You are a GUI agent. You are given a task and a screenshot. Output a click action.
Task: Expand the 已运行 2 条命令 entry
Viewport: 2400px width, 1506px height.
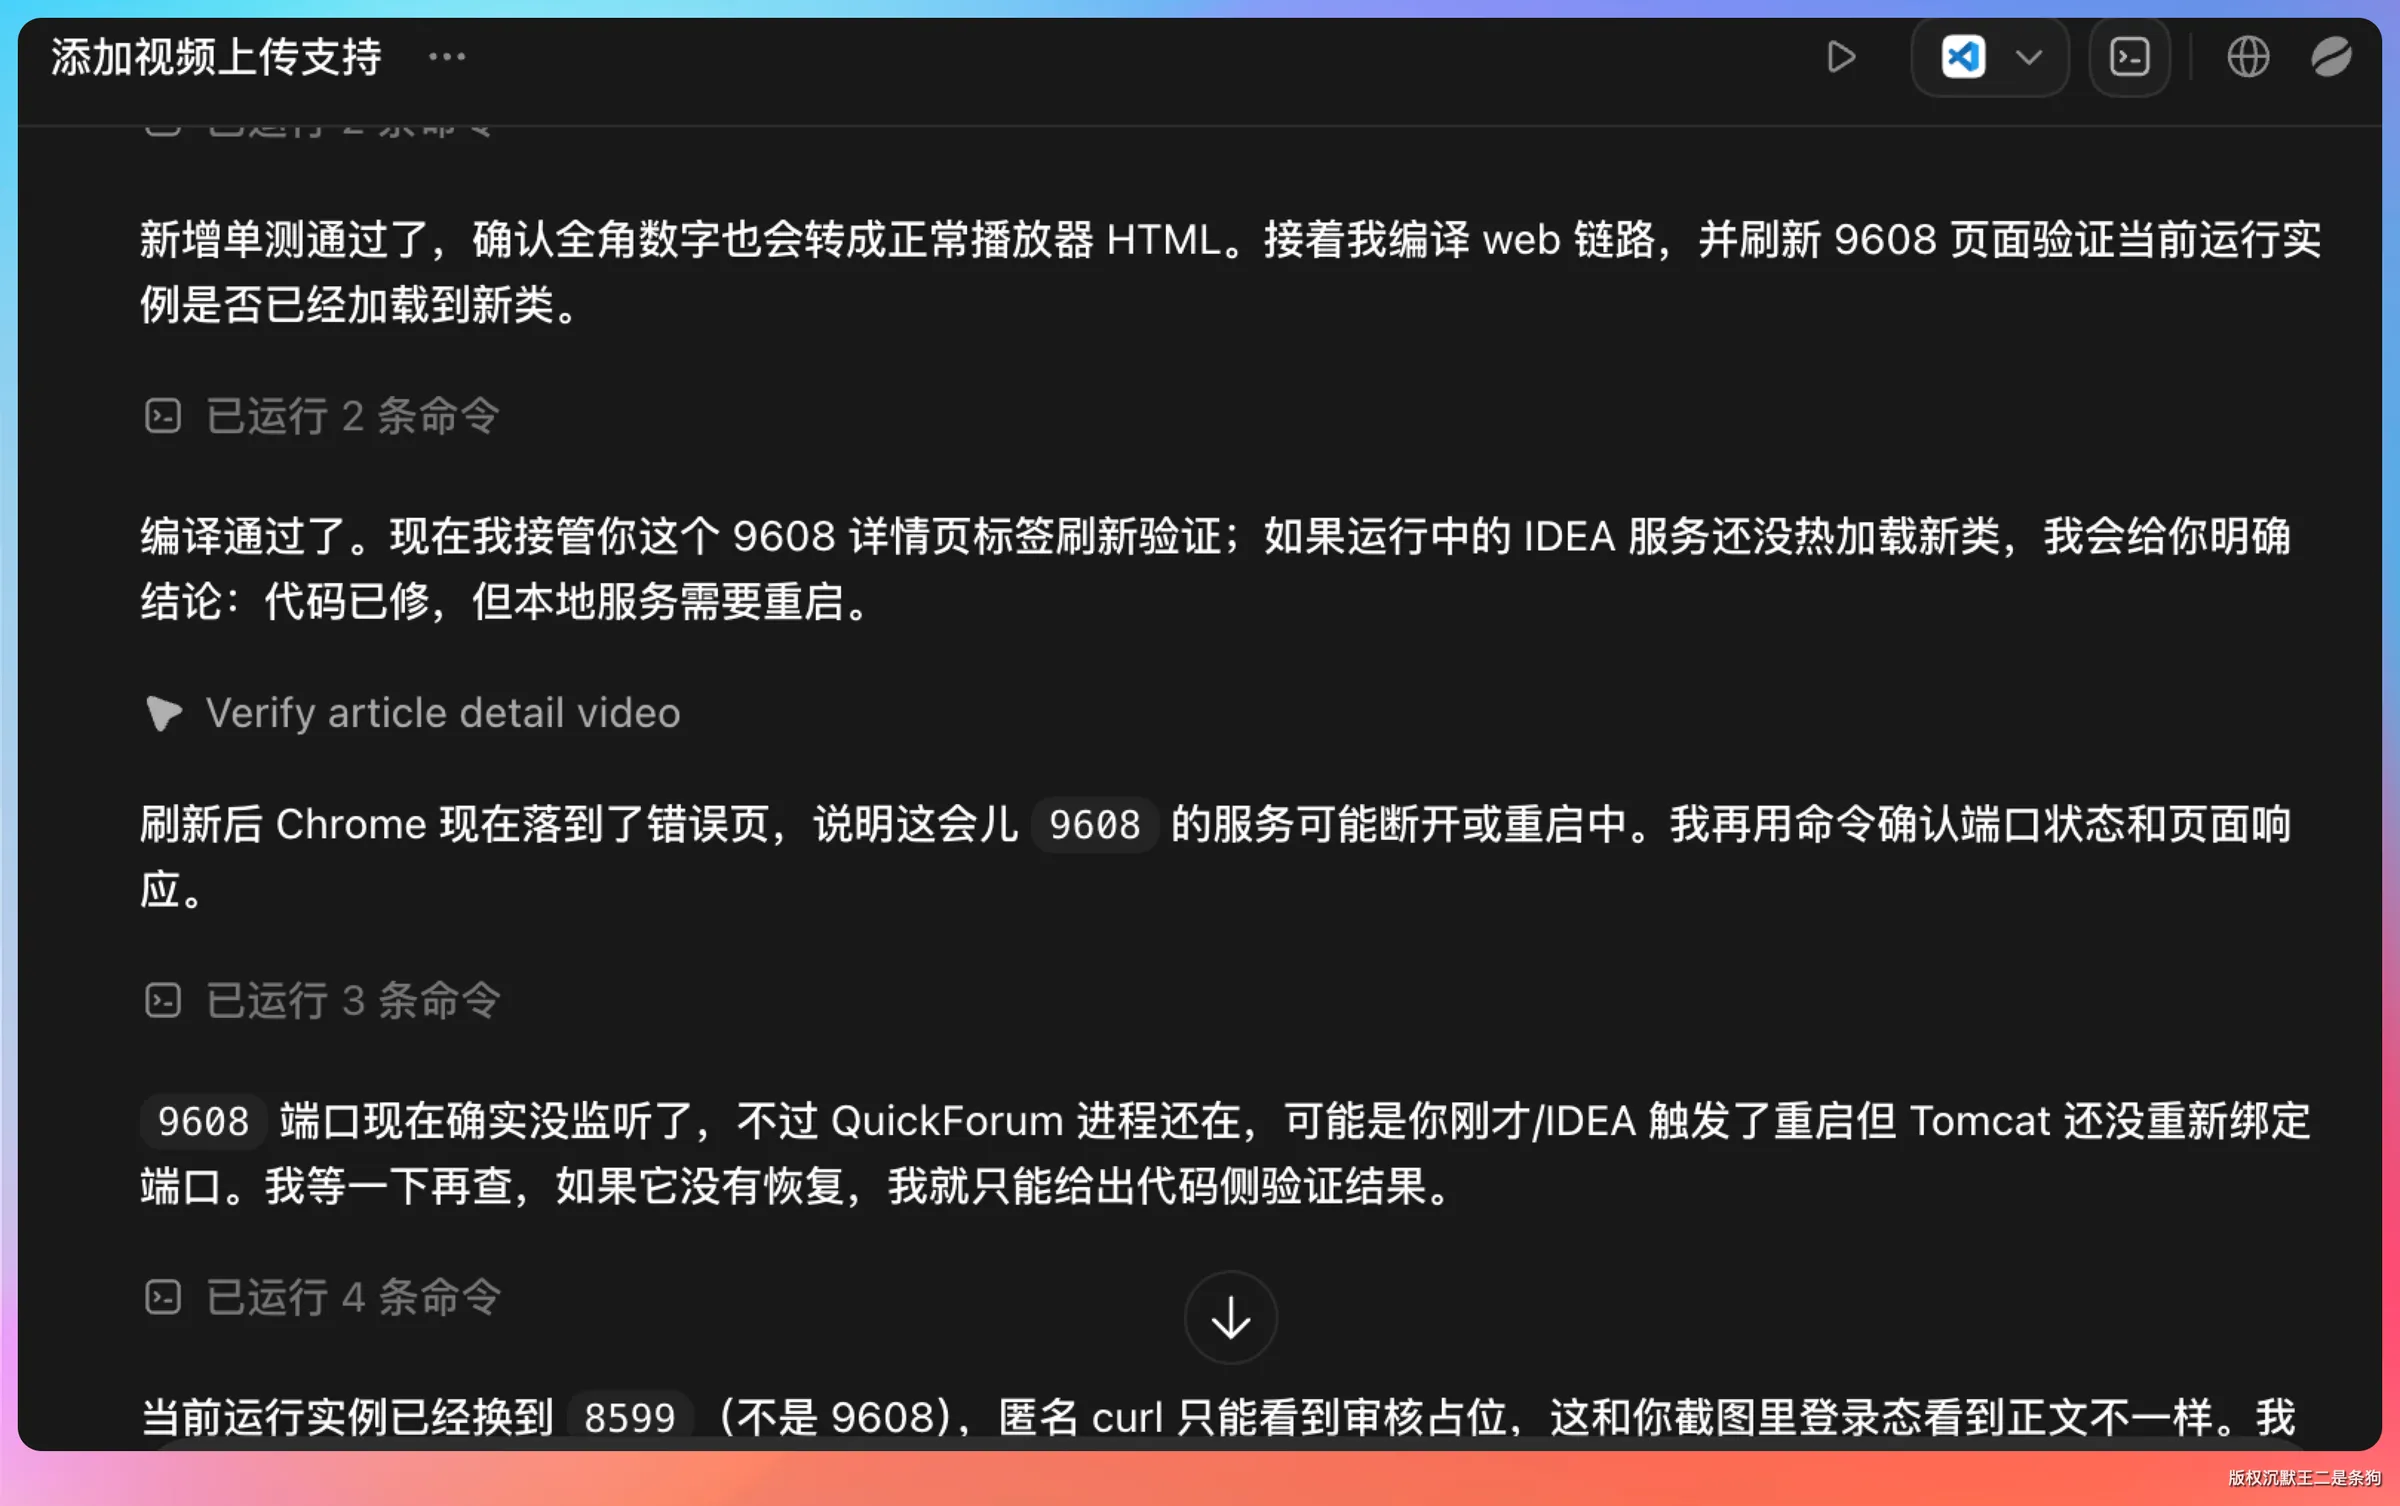[322, 416]
